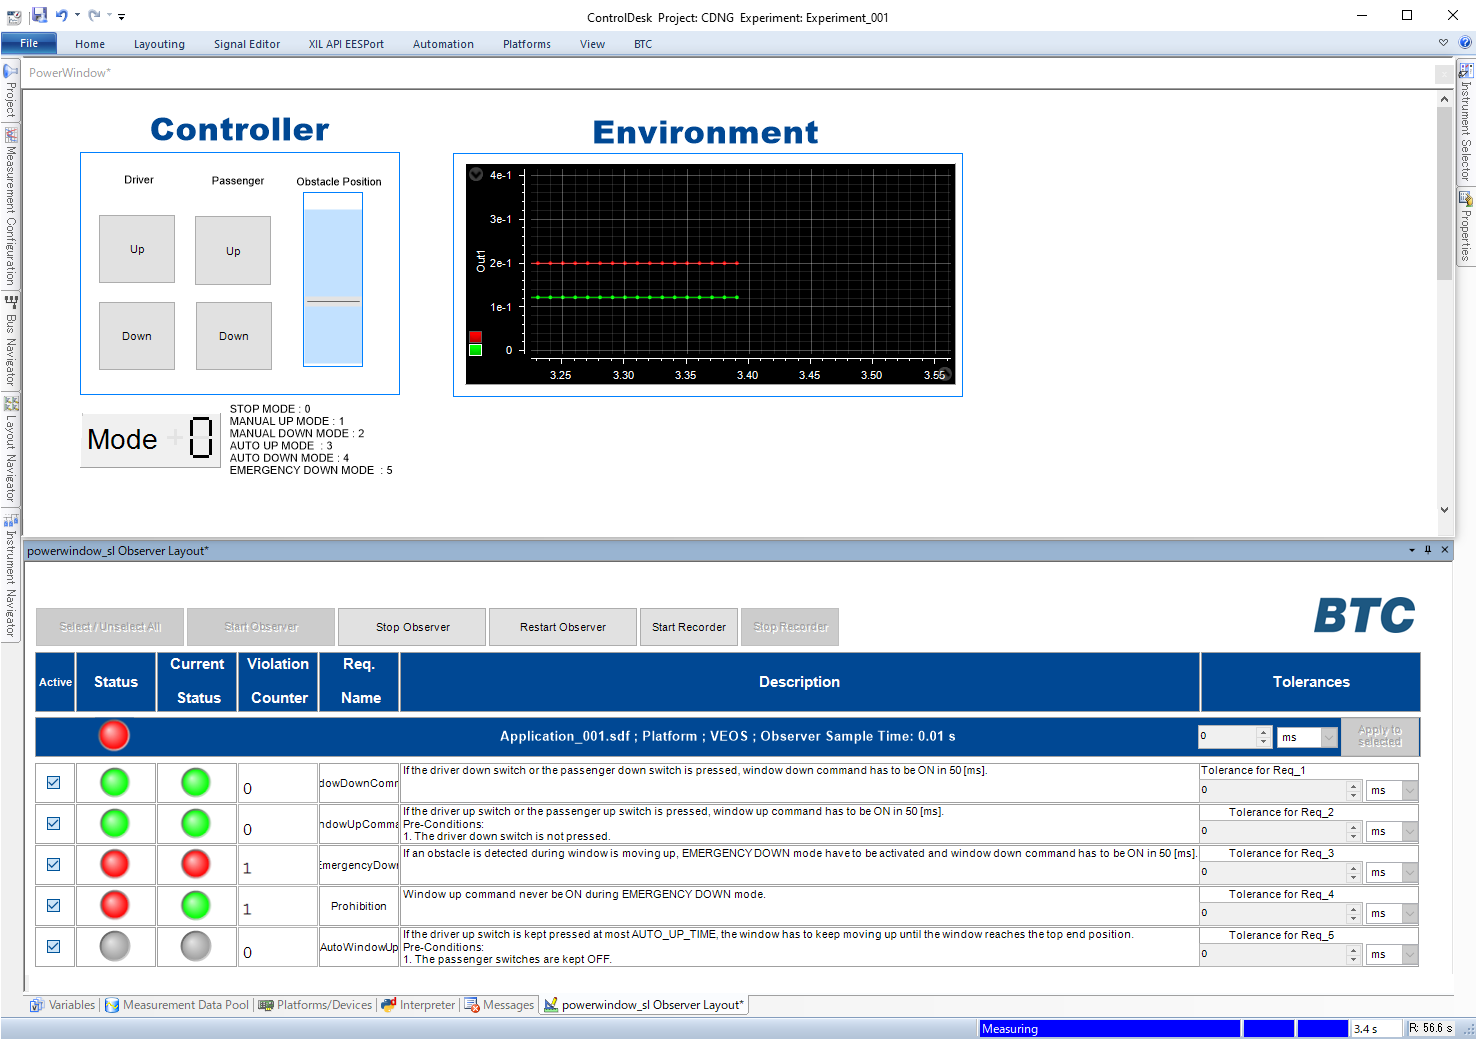
Task: Click the gray Status lamp of AutoWindowUp row
Action: [x=115, y=946]
